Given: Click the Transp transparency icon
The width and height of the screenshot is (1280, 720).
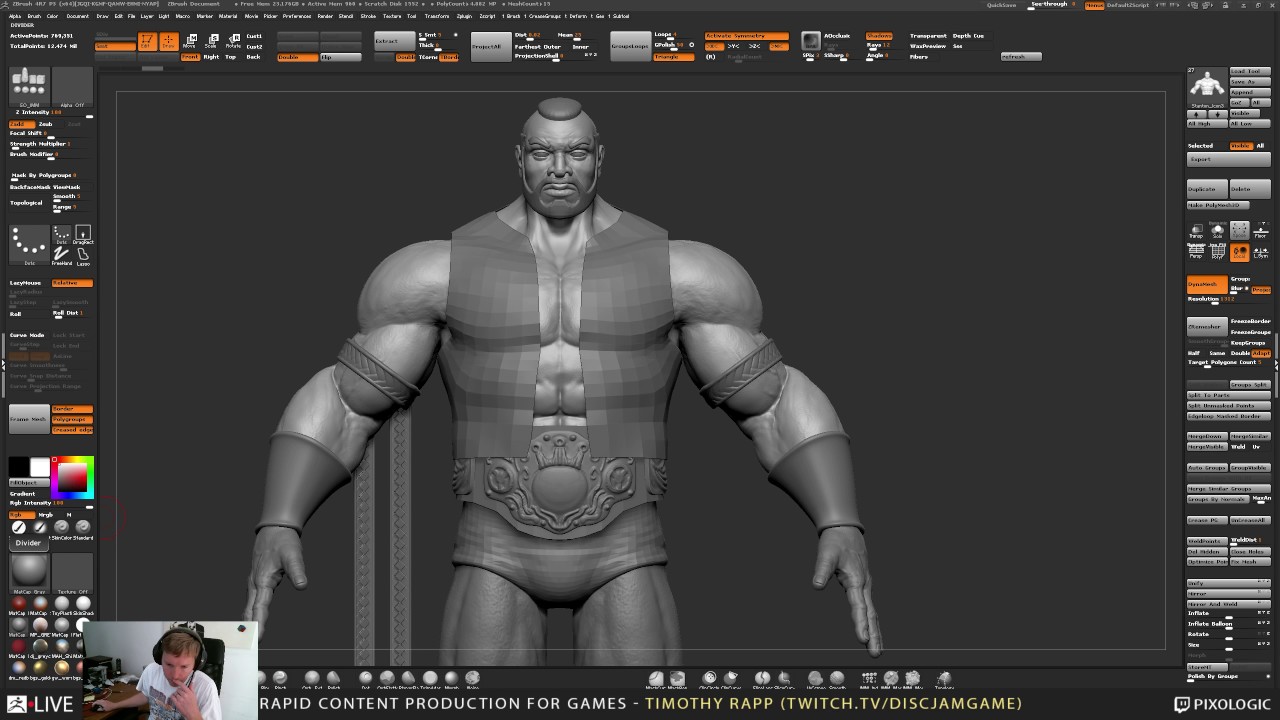Looking at the screenshot, I should click(1196, 230).
